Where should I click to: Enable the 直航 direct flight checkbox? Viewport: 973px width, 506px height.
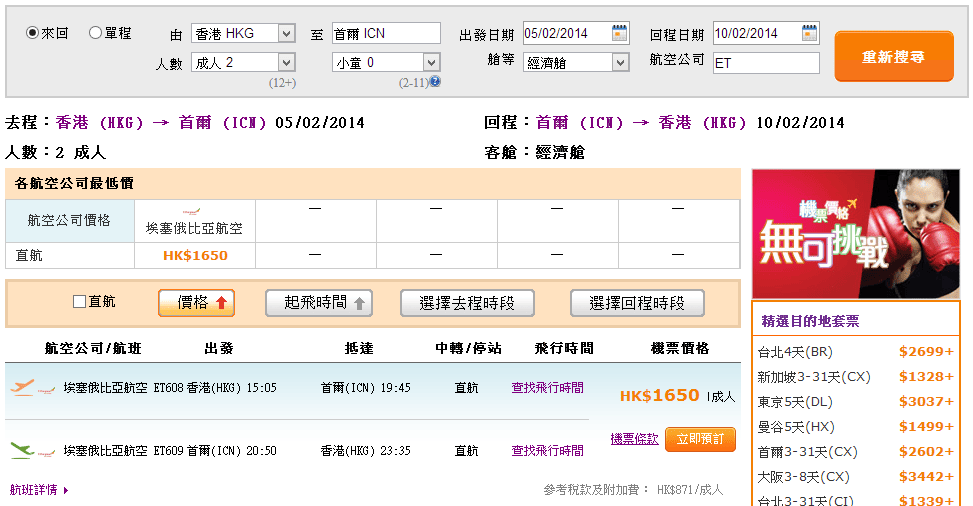click(80, 302)
